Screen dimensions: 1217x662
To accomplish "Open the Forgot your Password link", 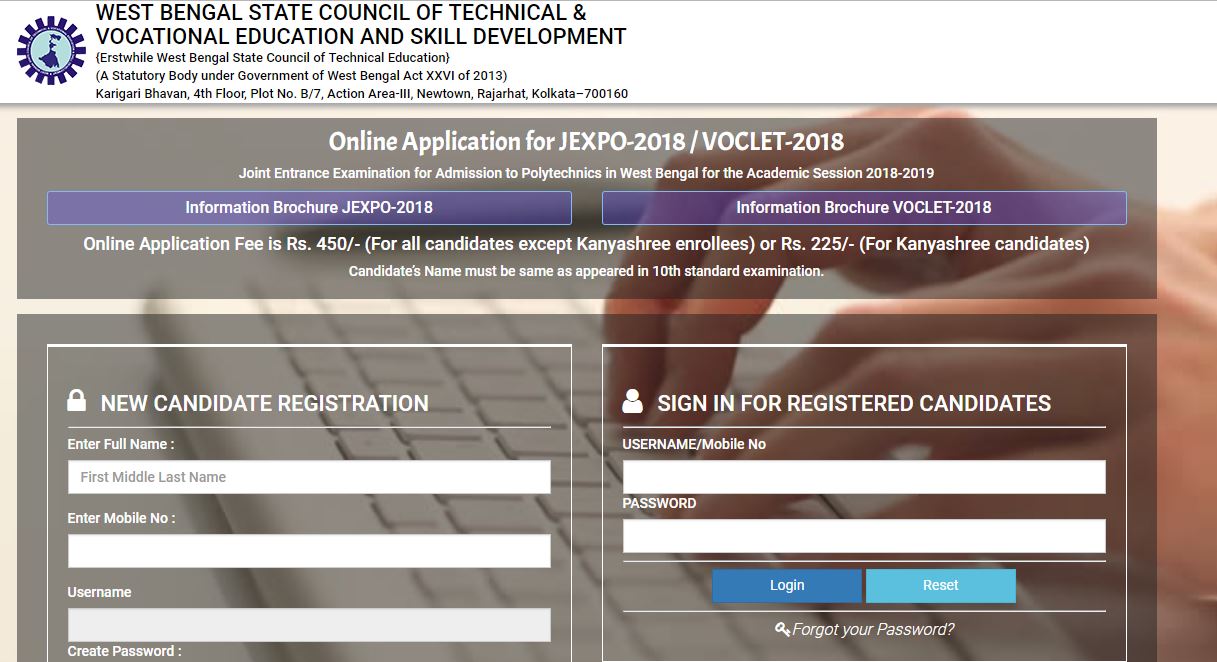I will [872, 629].
